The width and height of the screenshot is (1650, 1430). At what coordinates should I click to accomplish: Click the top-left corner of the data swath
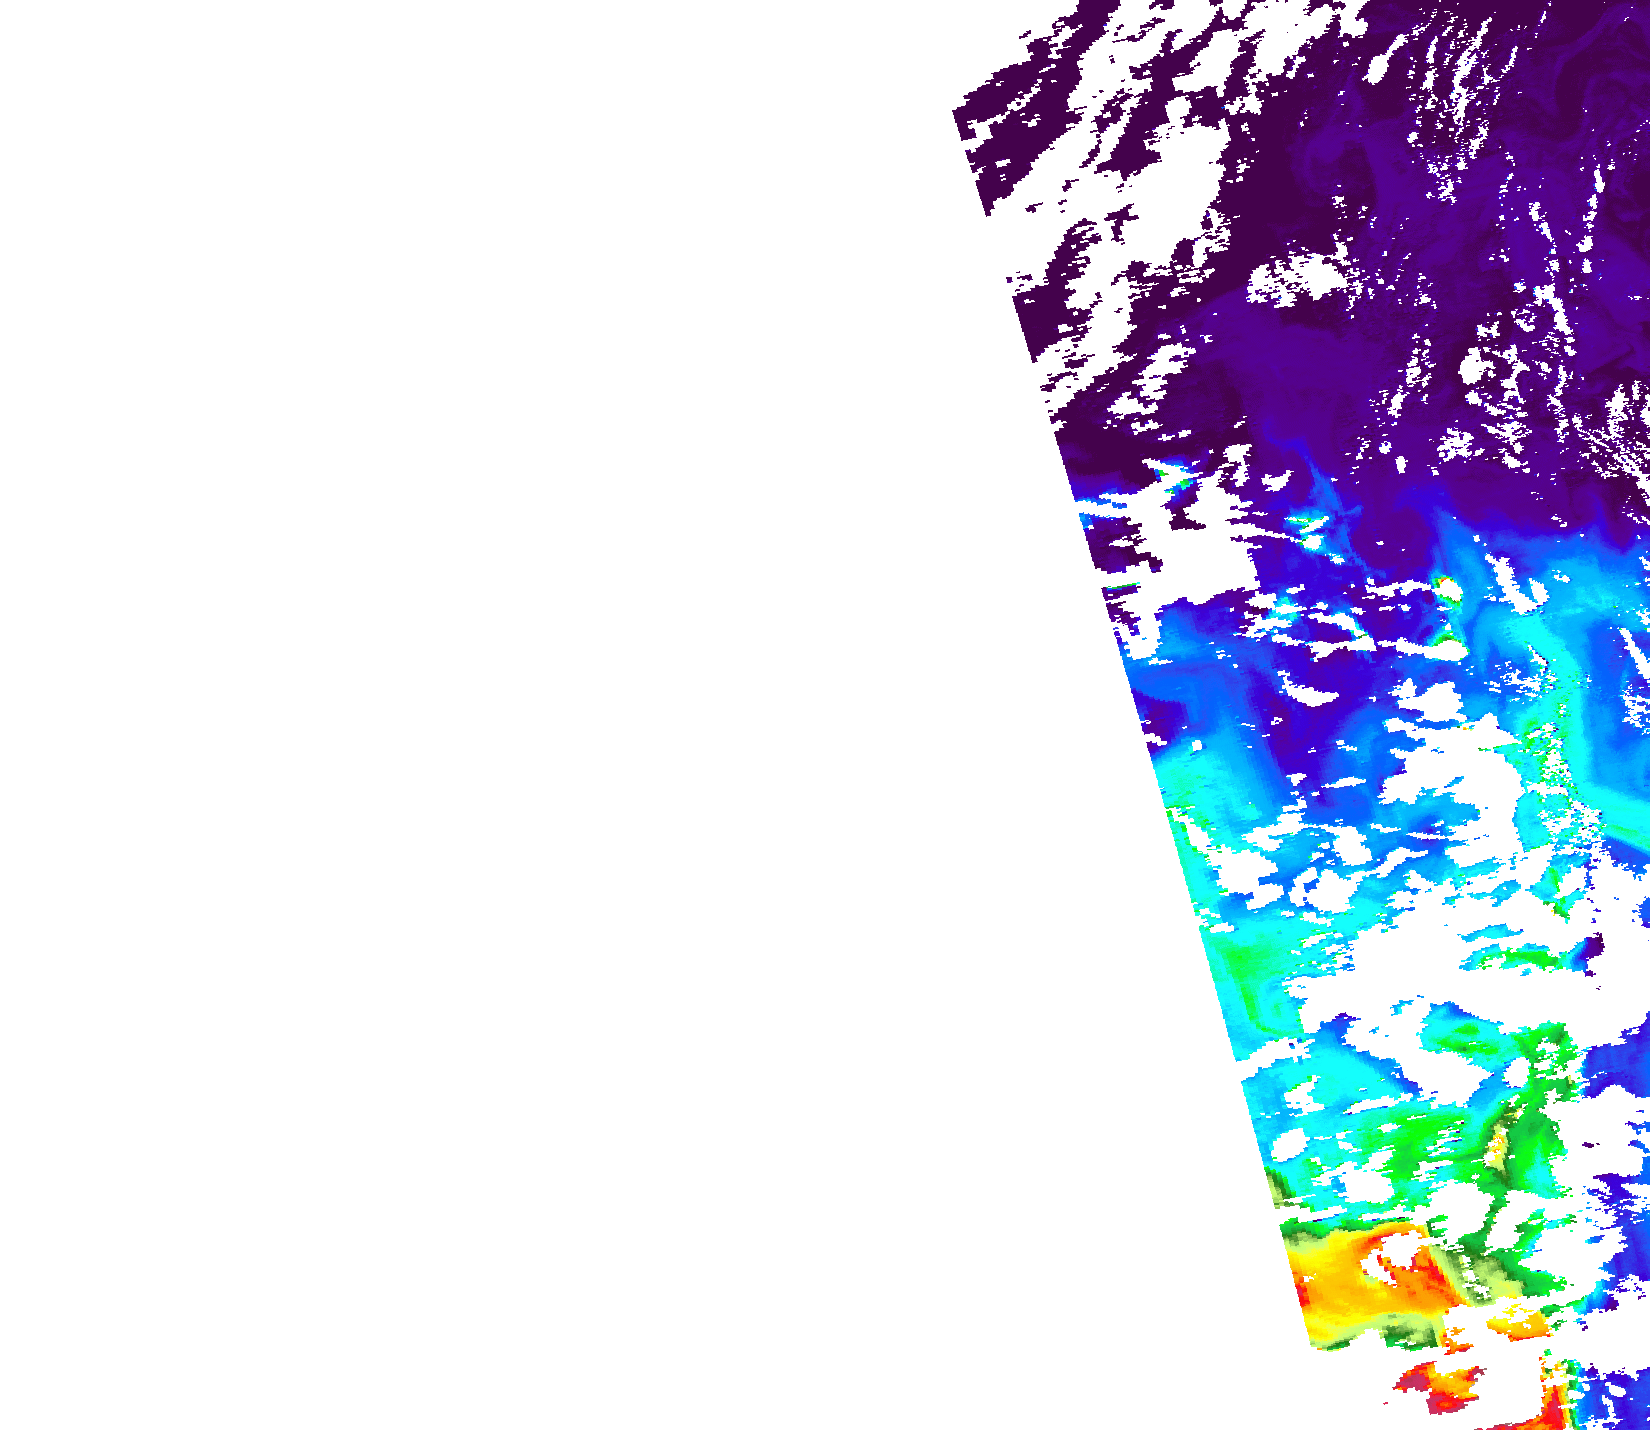click(x=957, y=108)
